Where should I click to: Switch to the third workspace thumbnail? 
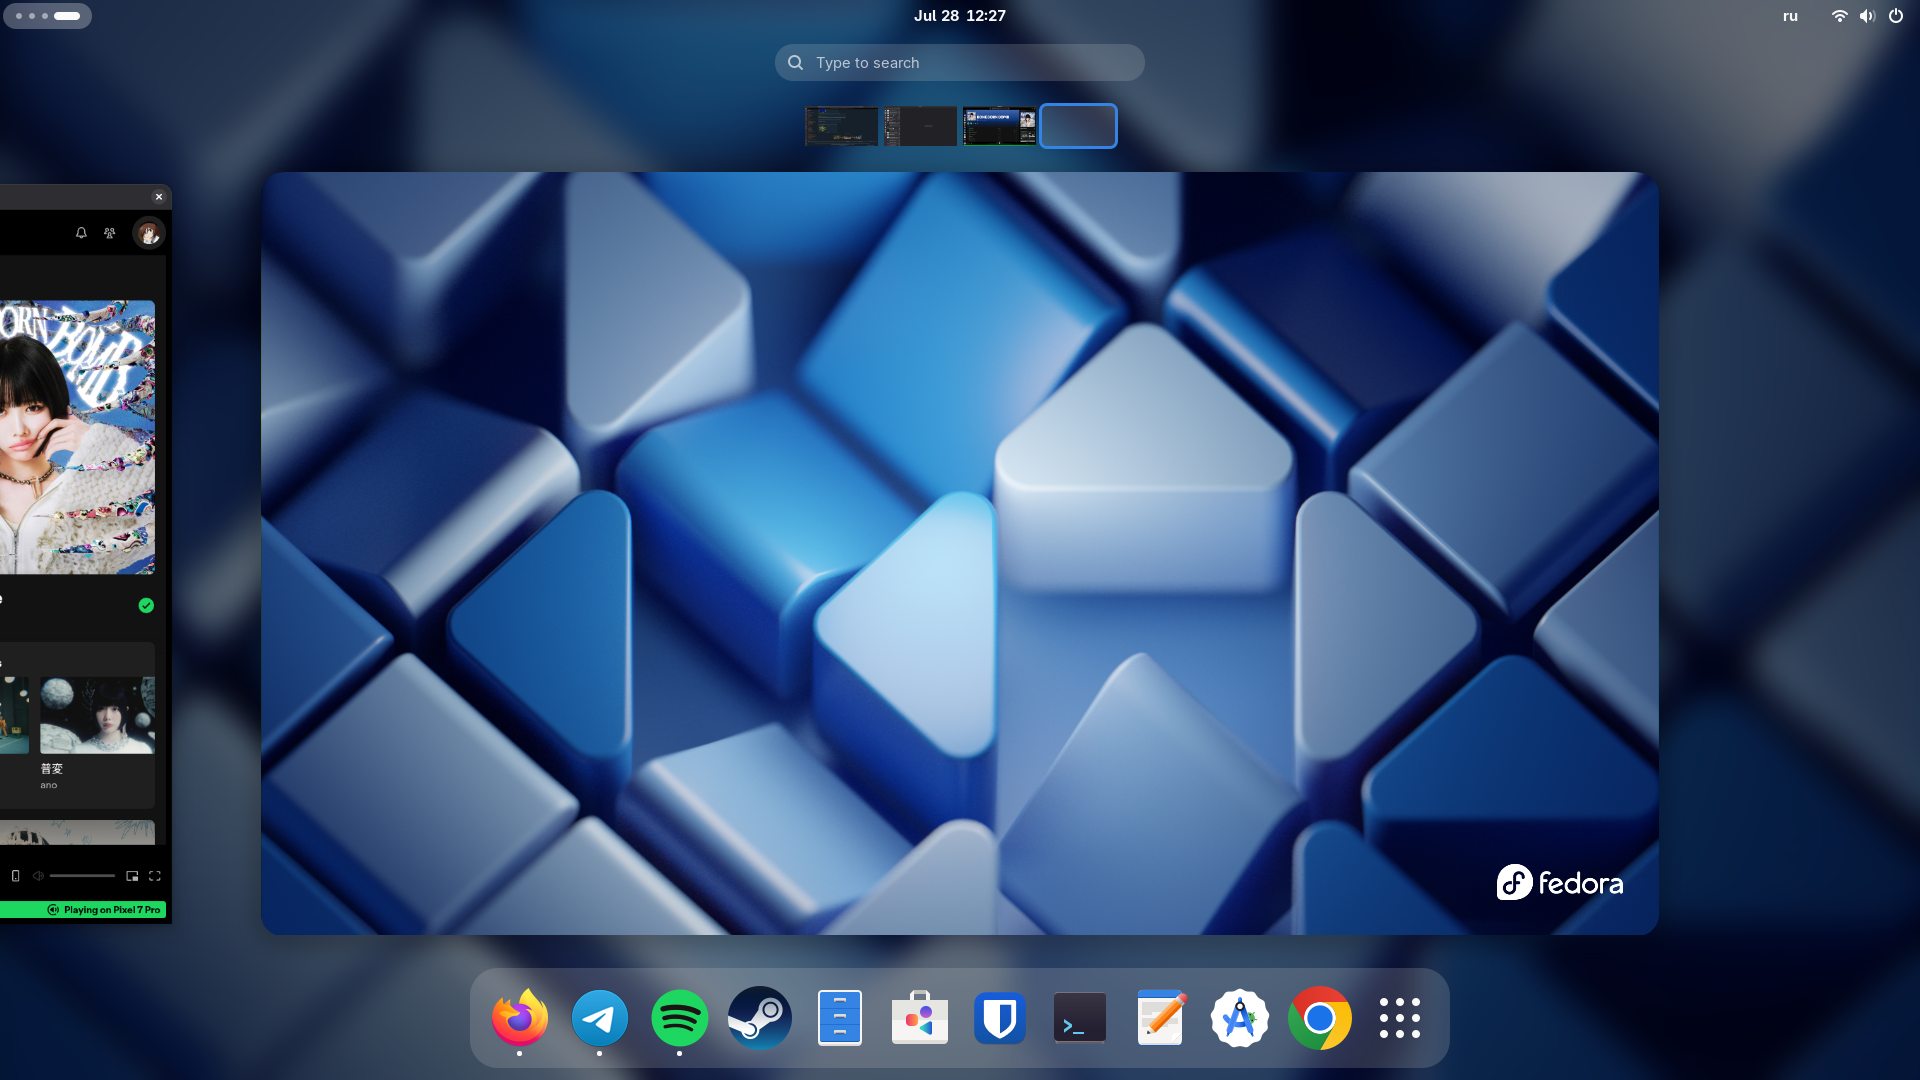point(999,126)
